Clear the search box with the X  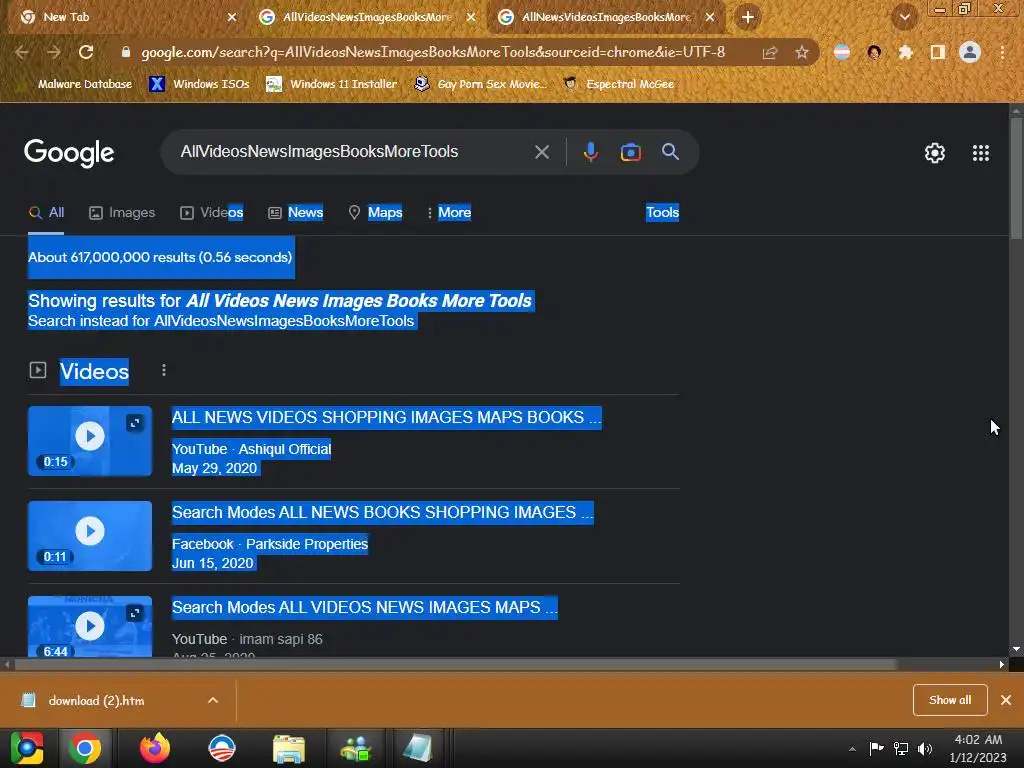pyautogui.click(x=541, y=152)
